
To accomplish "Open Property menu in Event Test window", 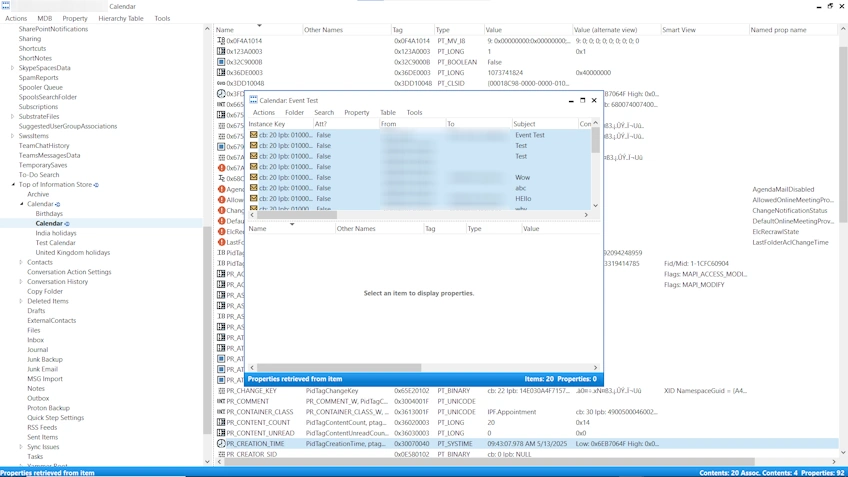I will click(356, 112).
